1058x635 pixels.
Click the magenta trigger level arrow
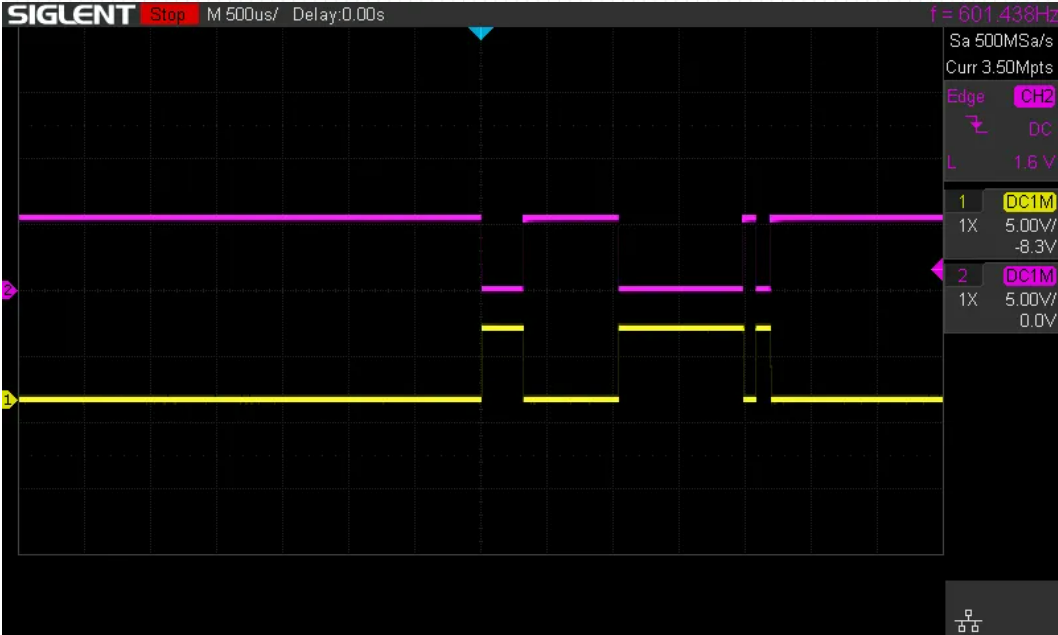tap(937, 269)
